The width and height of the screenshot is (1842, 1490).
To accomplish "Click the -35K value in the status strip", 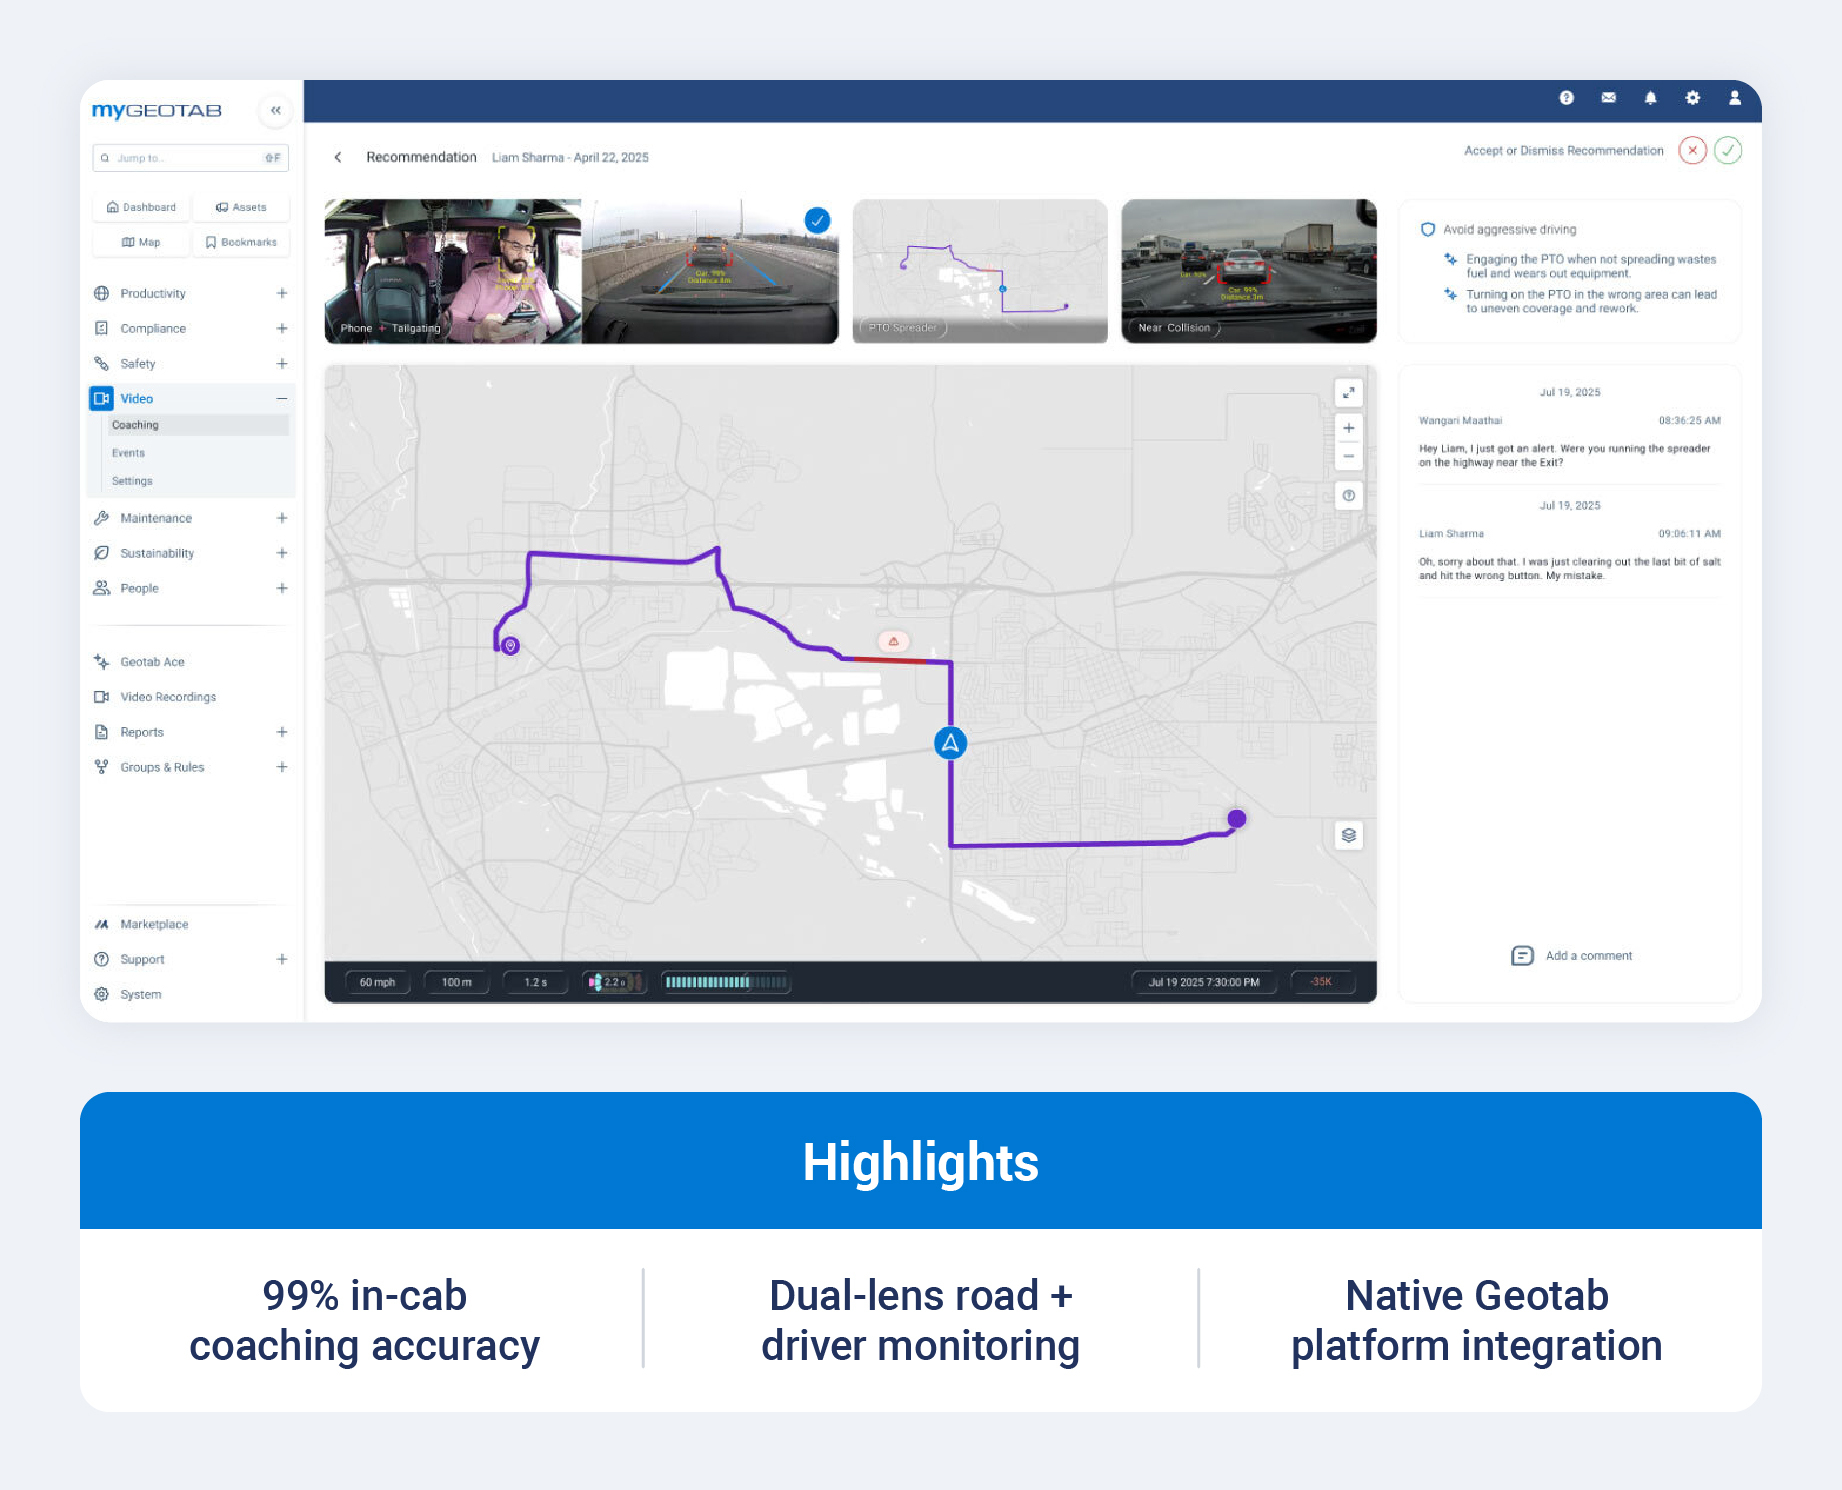I will tap(1321, 982).
